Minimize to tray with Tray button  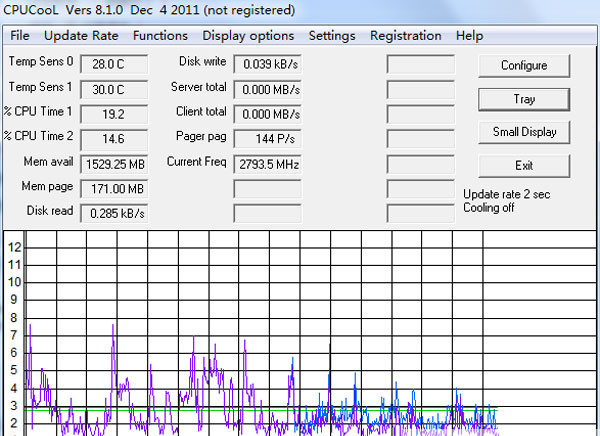click(524, 99)
